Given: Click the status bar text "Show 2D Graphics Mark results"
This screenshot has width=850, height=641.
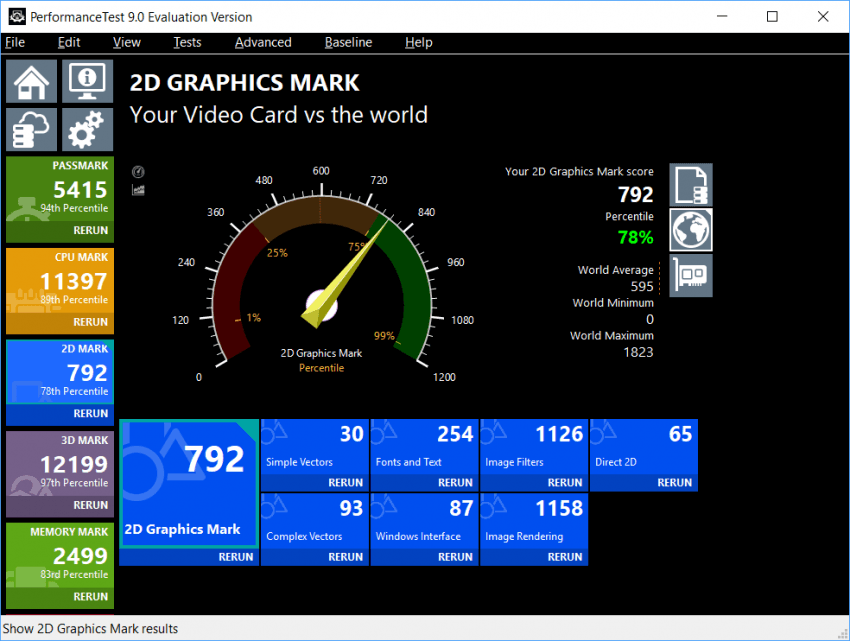Looking at the screenshot, I should 90,629.
